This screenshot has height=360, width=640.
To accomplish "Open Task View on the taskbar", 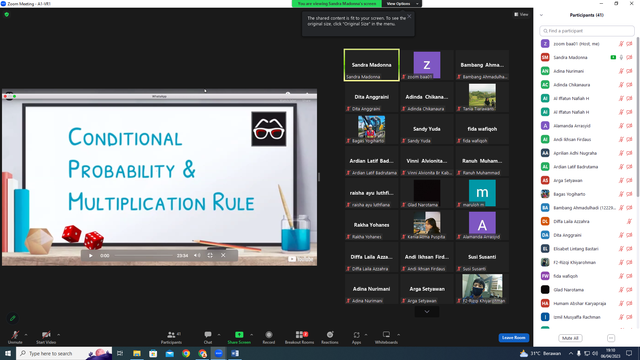I will click(120, 353).
